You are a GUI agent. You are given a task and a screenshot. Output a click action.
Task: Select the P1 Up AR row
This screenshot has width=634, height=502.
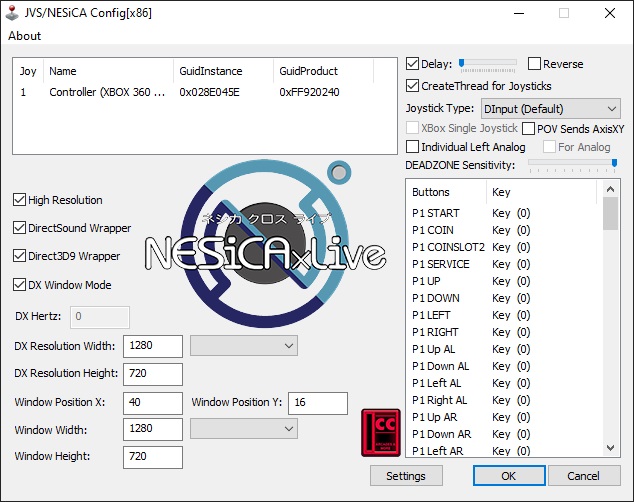pyautogui.click(x=503, y=417)
